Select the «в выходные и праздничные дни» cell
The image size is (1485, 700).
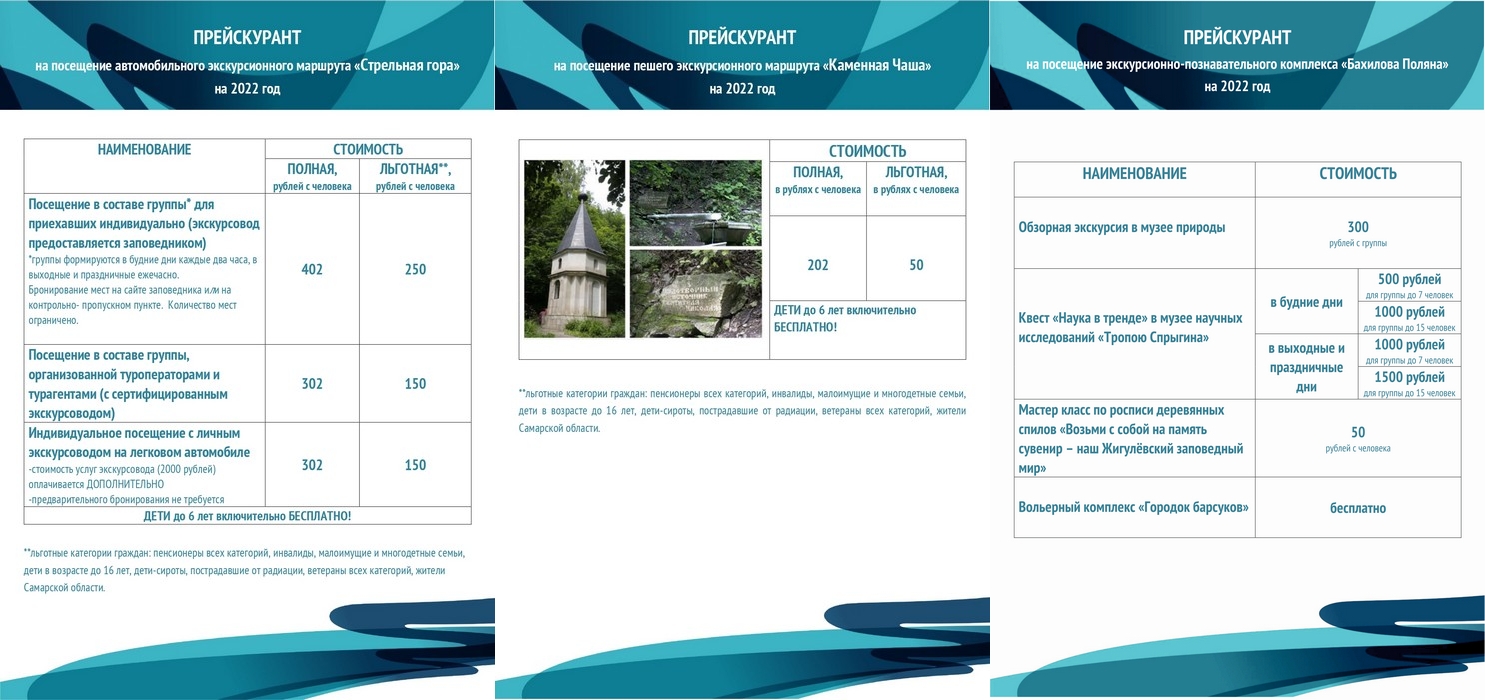pos(1306,367)
